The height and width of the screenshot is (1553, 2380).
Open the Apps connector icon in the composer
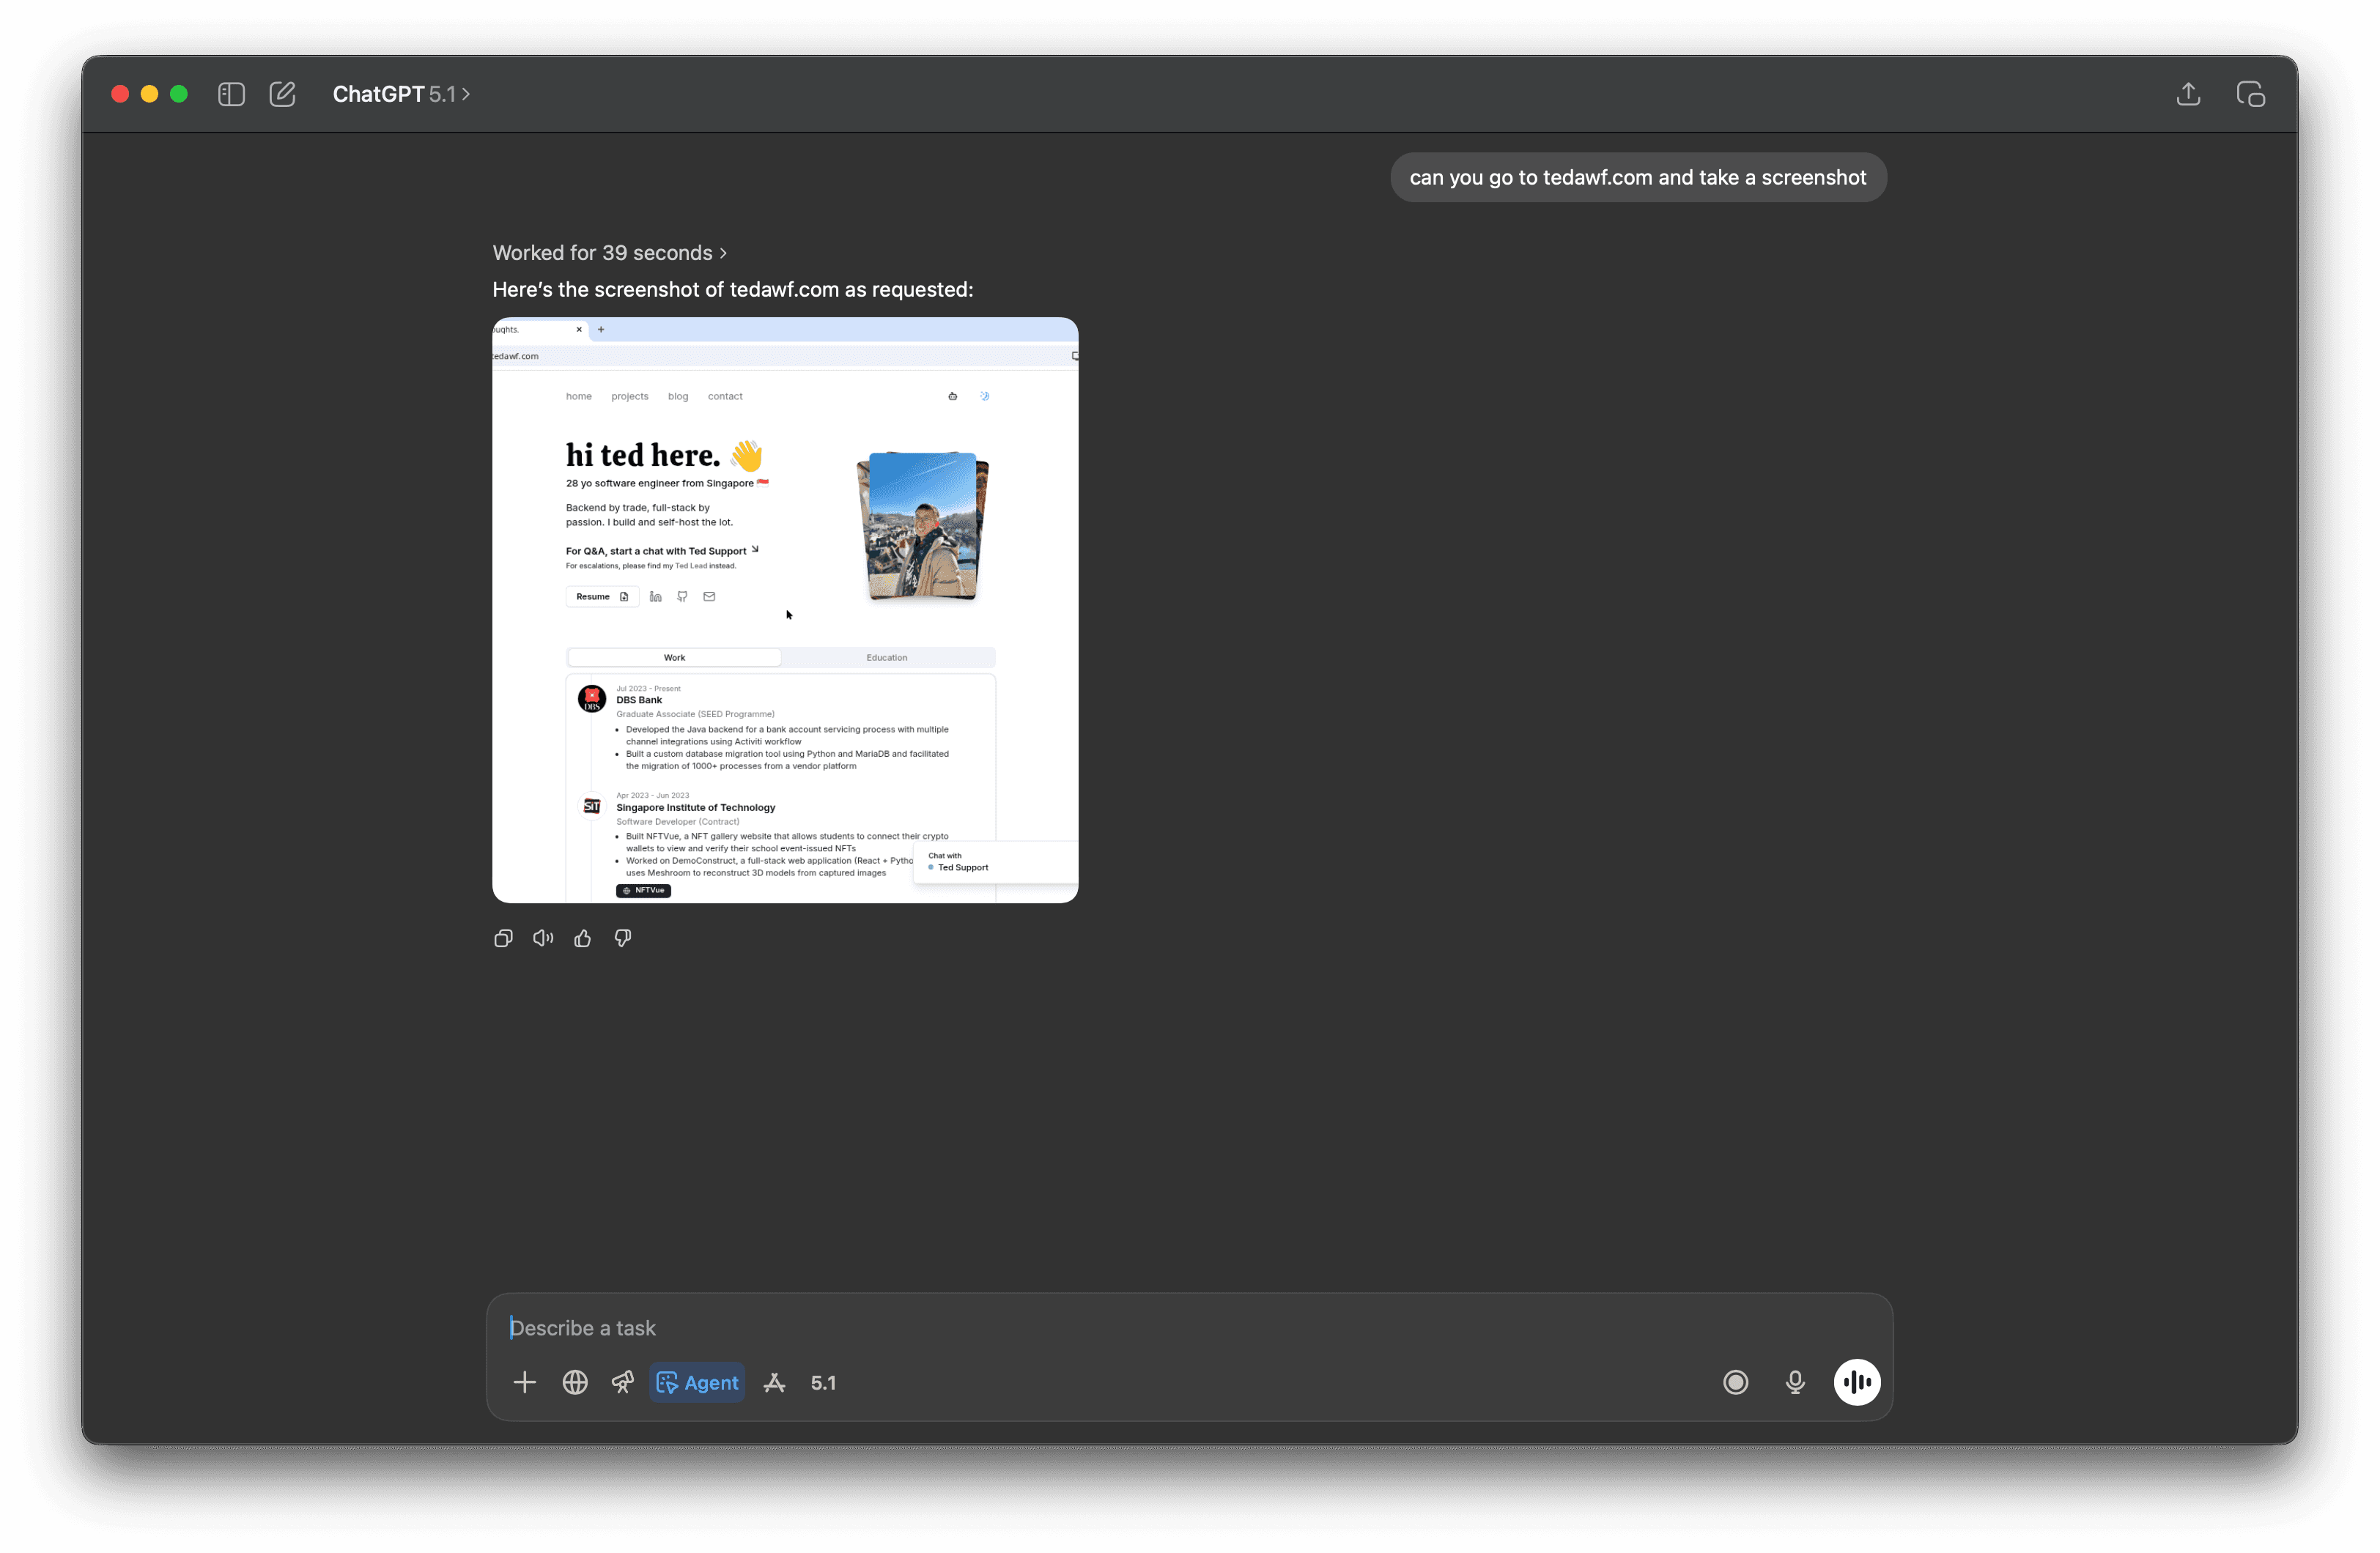[x=775, y=1382]
